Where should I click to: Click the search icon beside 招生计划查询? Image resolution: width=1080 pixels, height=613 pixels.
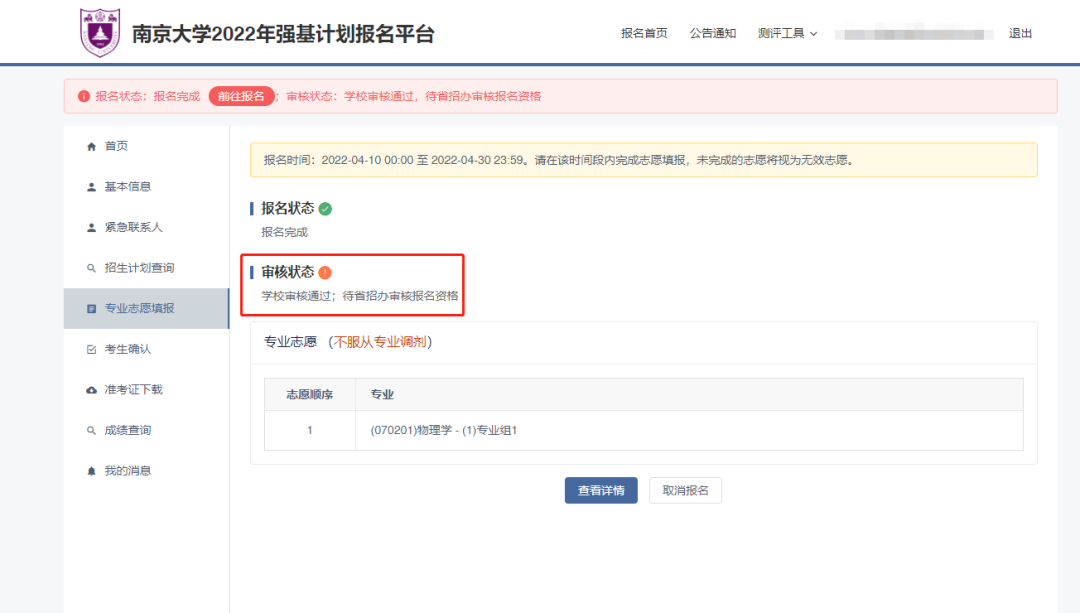pos(91,268)
